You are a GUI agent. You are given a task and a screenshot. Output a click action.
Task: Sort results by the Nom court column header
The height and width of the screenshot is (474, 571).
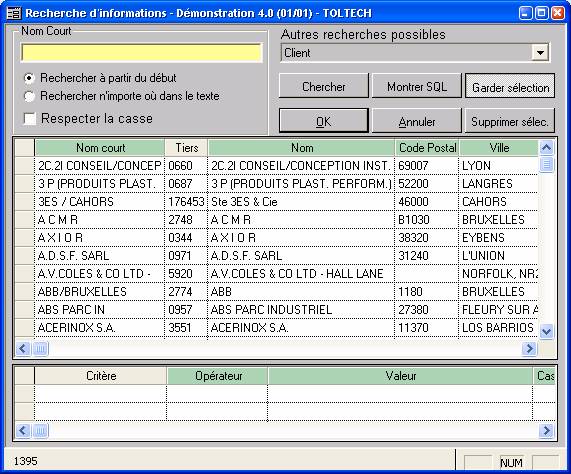(x=100, y=148)
